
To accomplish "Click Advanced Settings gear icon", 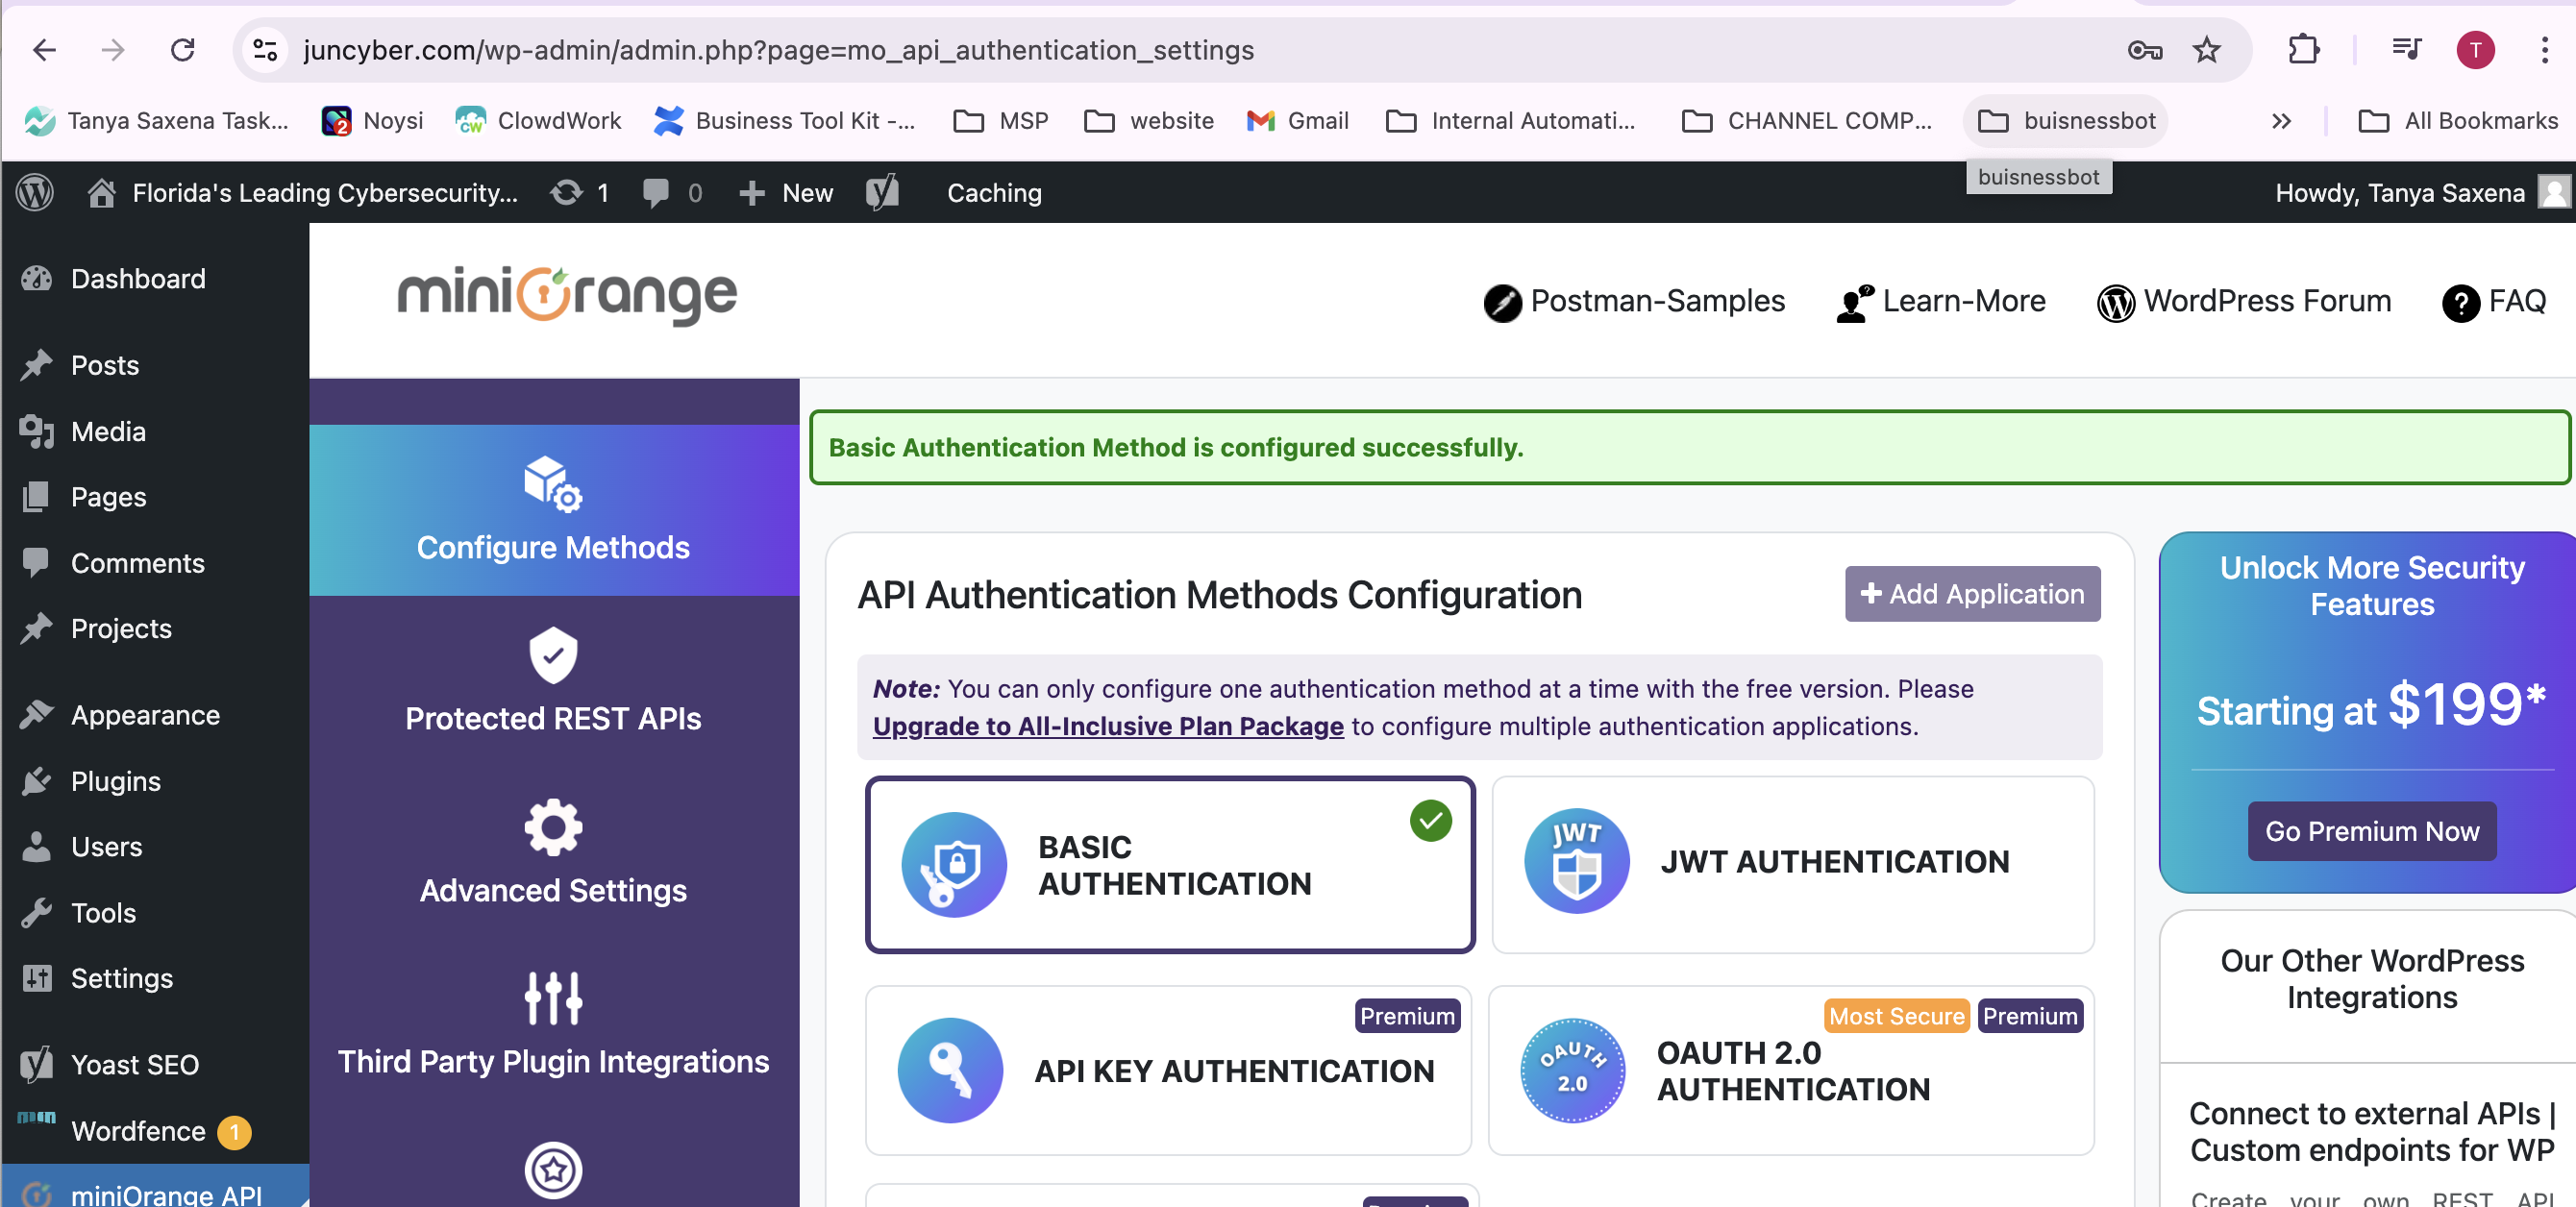I will point(553,827).
